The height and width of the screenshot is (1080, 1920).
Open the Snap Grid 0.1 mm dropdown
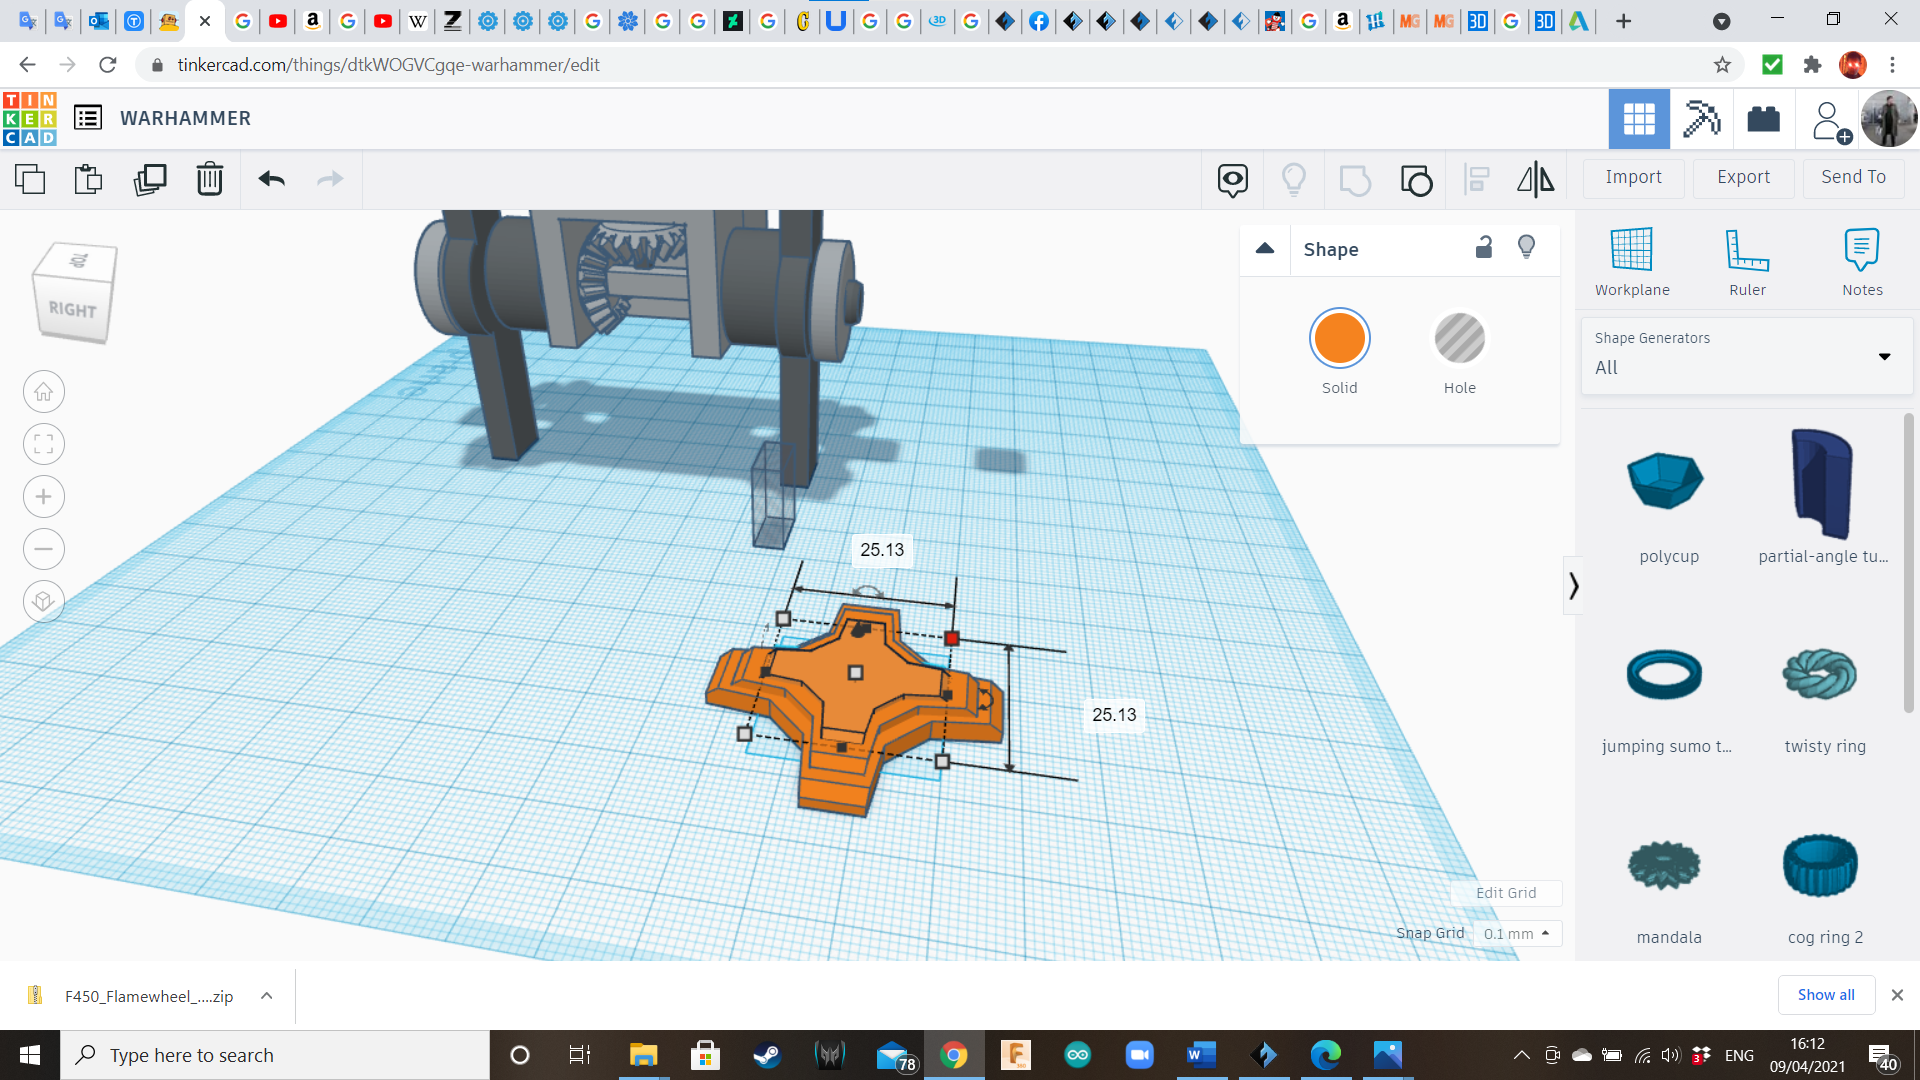[1516, 933]
